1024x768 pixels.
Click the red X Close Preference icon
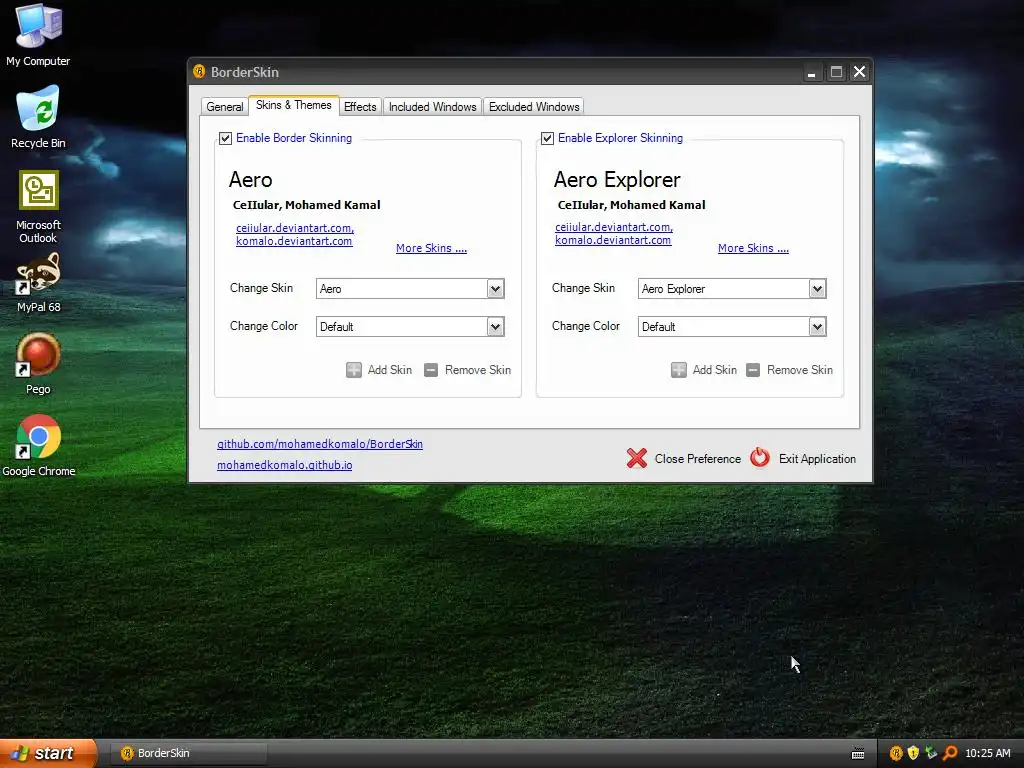[637, 458]
